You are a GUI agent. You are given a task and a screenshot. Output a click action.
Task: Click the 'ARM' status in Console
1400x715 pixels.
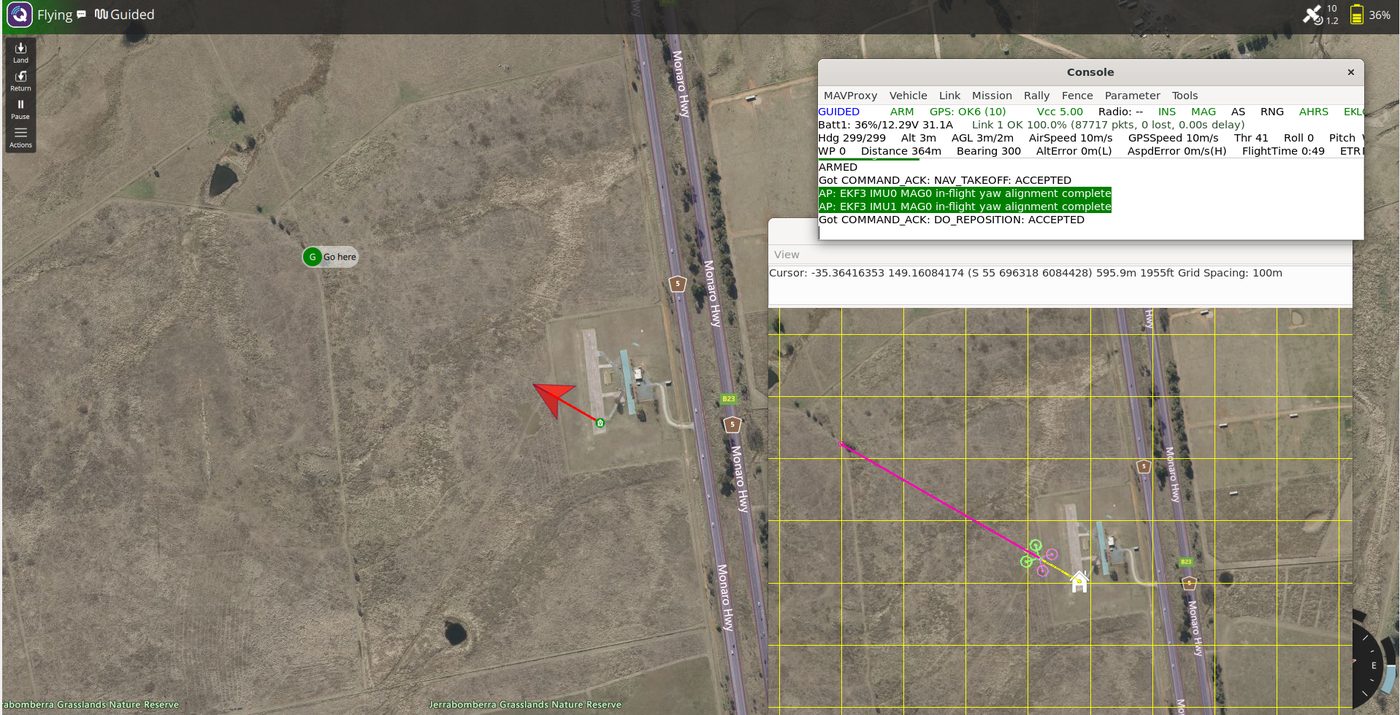pyautogui.click(x=902, y=112)
